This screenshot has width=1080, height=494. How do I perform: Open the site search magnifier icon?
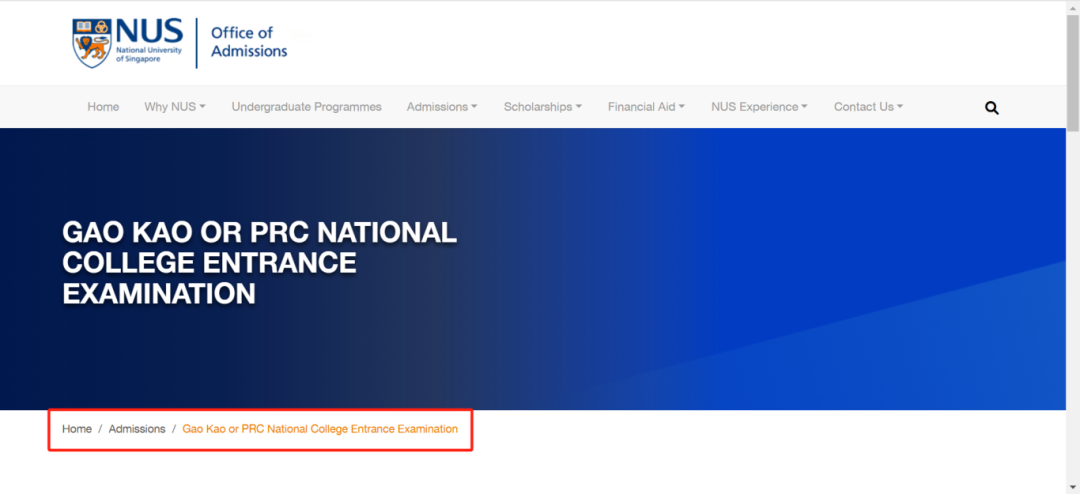click(x=992, y=107)
